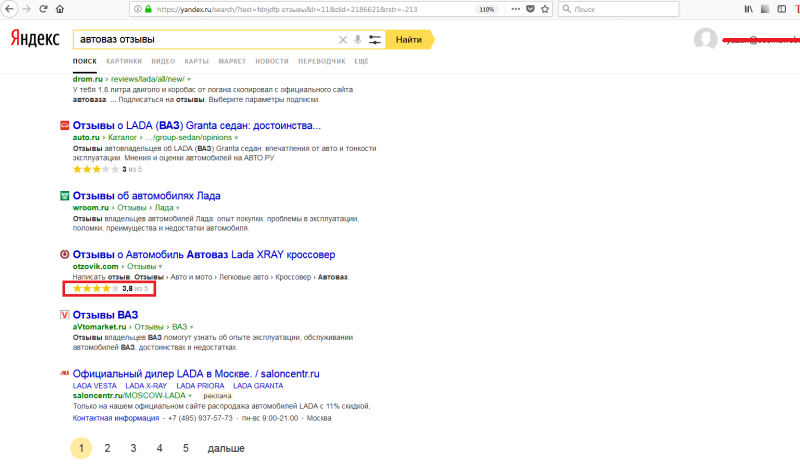Open Контактная информация link in ad
Viewport: 800px width, 469px height.
tap(116, 418)
